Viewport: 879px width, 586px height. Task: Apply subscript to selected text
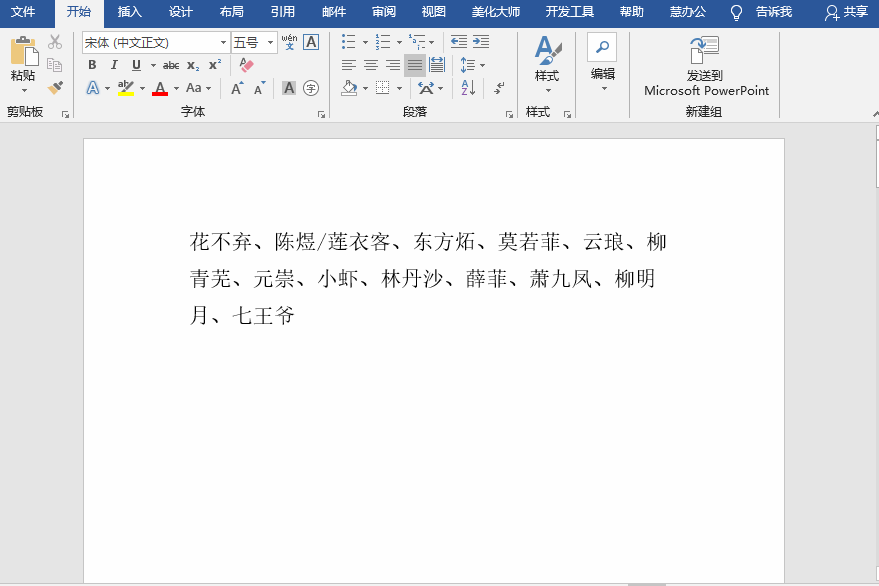[192, 65]
